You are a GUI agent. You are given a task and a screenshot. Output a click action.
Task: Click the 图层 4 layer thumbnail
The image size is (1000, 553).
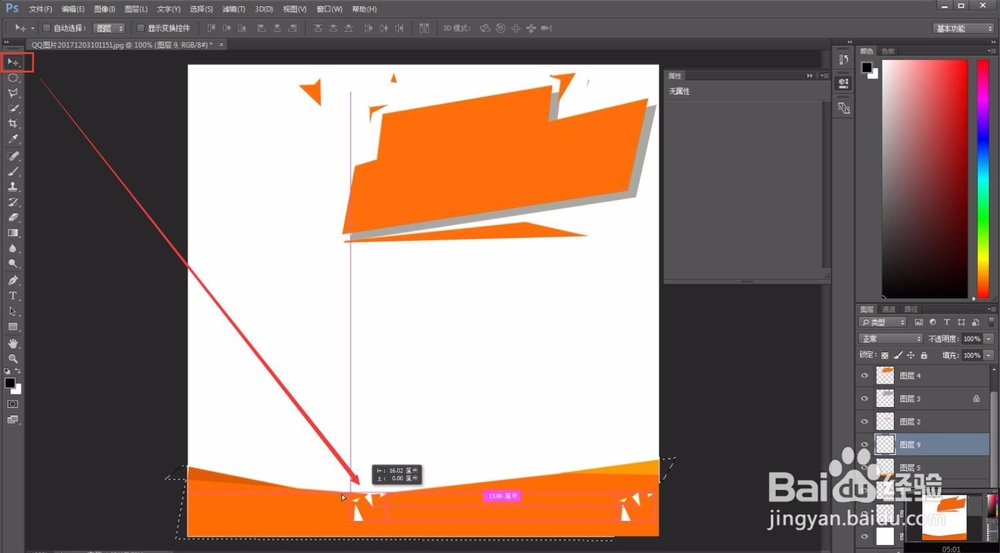[885, 376]
